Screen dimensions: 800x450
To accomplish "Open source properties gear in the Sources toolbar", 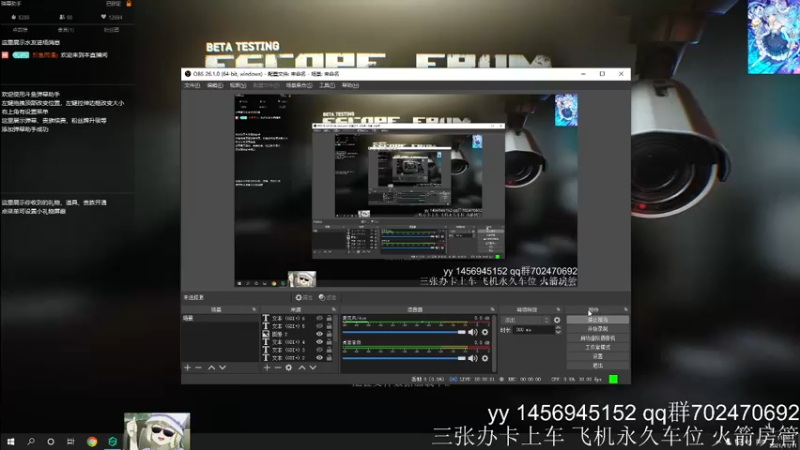I will click(289, 367).
